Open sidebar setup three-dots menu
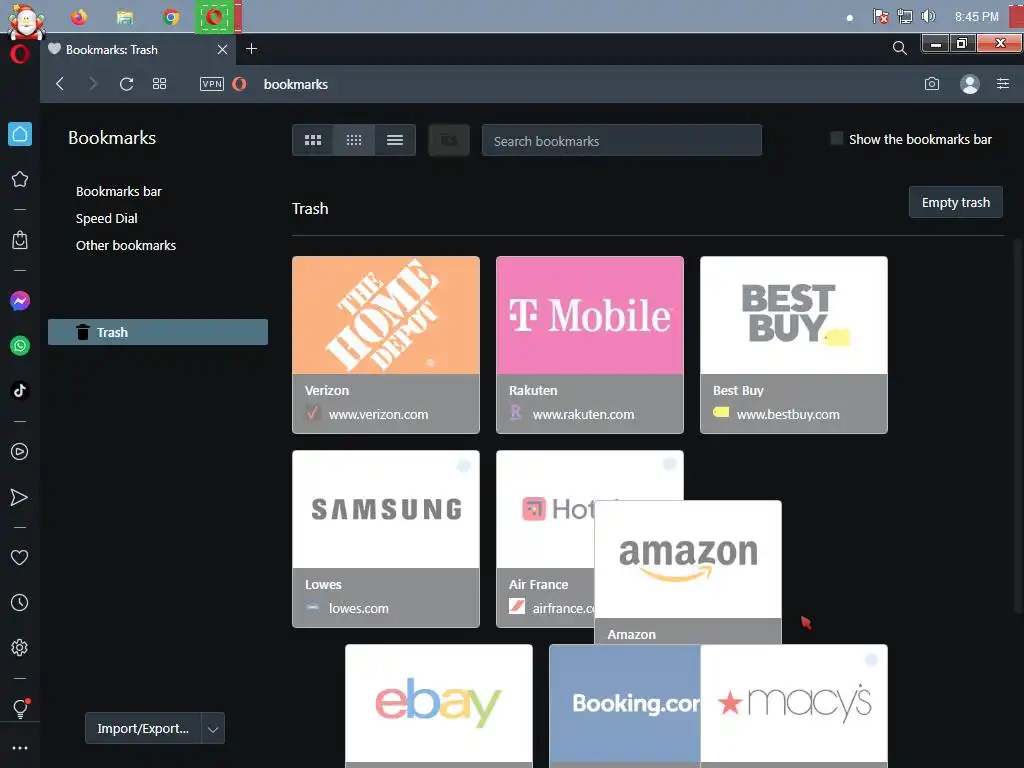 tap(20, 748)
